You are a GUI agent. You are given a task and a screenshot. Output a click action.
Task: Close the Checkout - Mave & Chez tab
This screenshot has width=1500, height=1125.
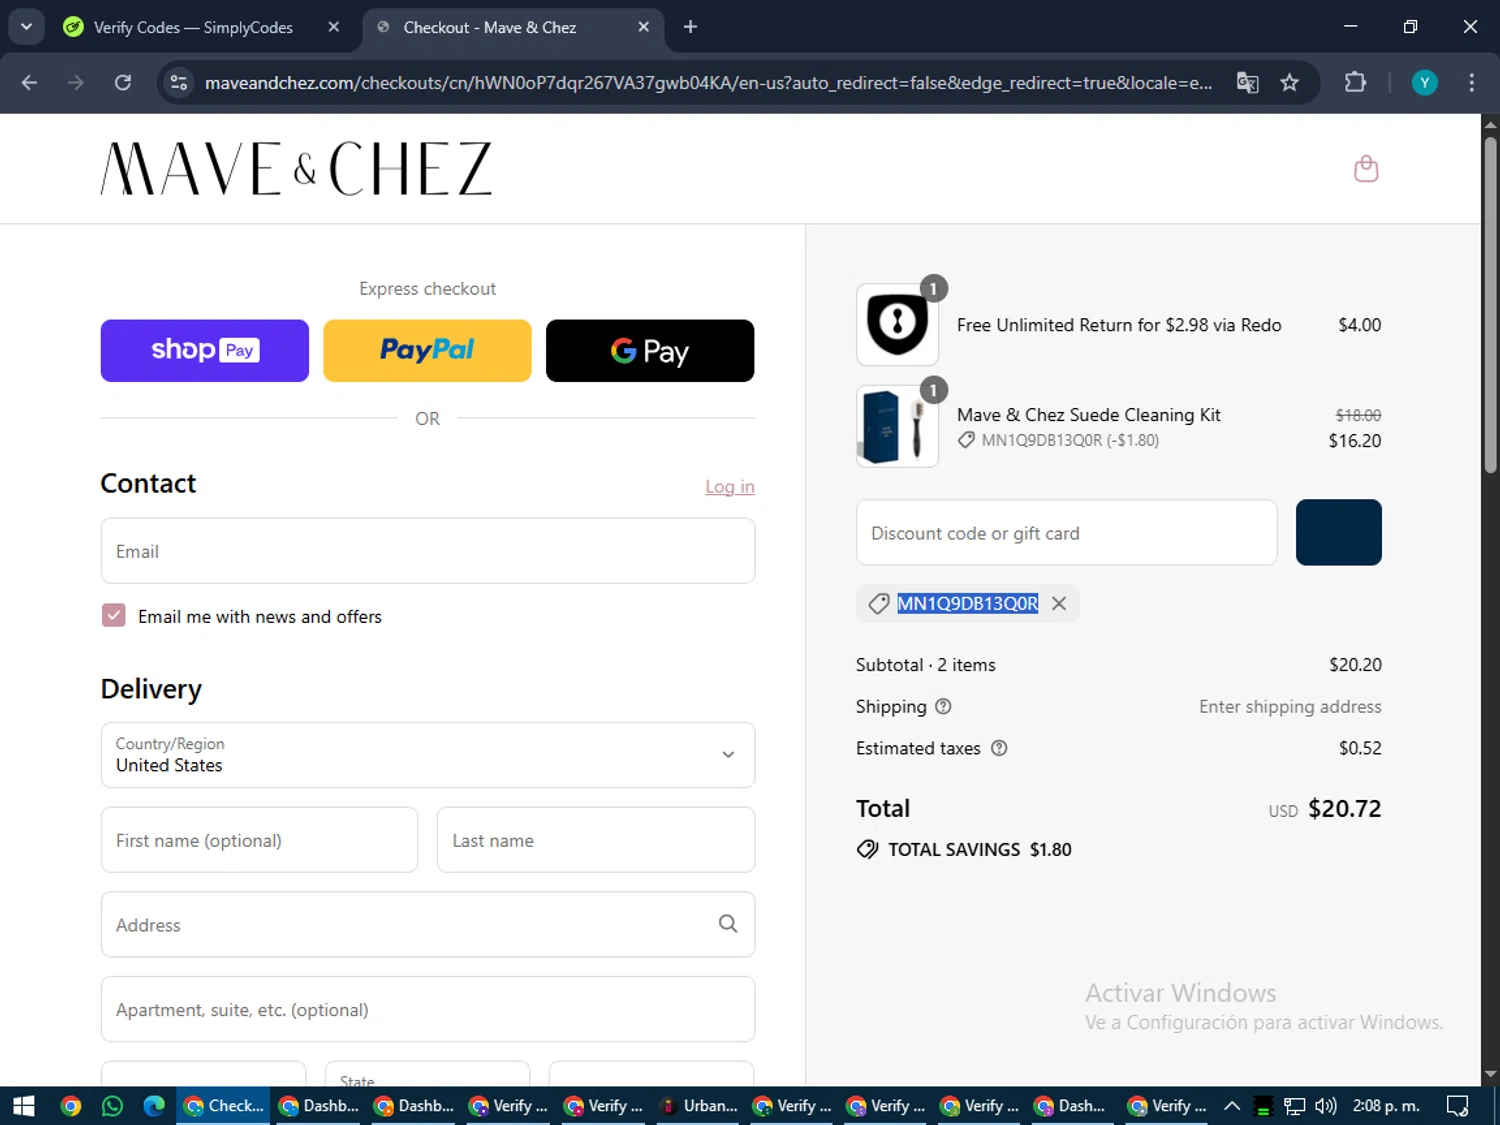[644, 27]
